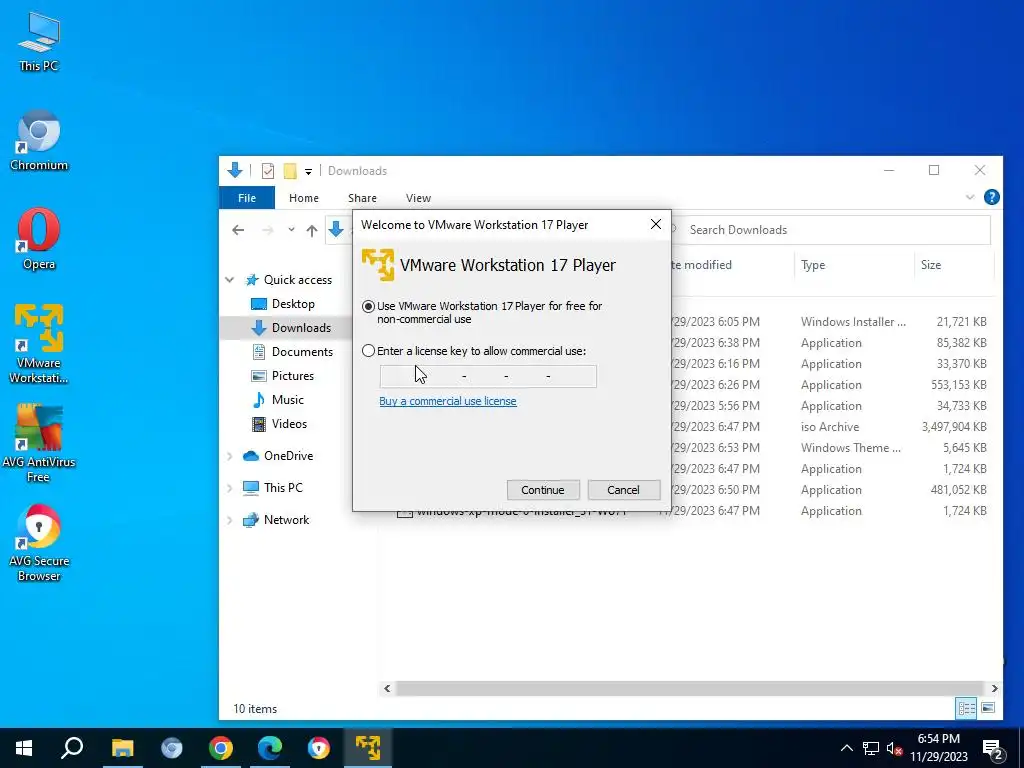Select Music in navigation pane
Screen dimensions: 1024x768
tap(287, 400)
